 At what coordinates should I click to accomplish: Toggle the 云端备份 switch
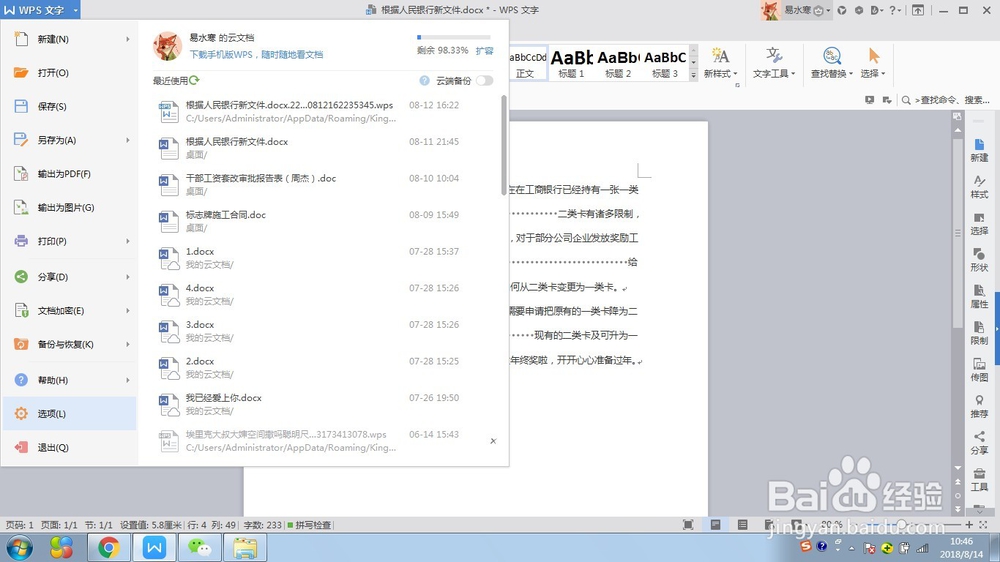click(x=485, y=80)
